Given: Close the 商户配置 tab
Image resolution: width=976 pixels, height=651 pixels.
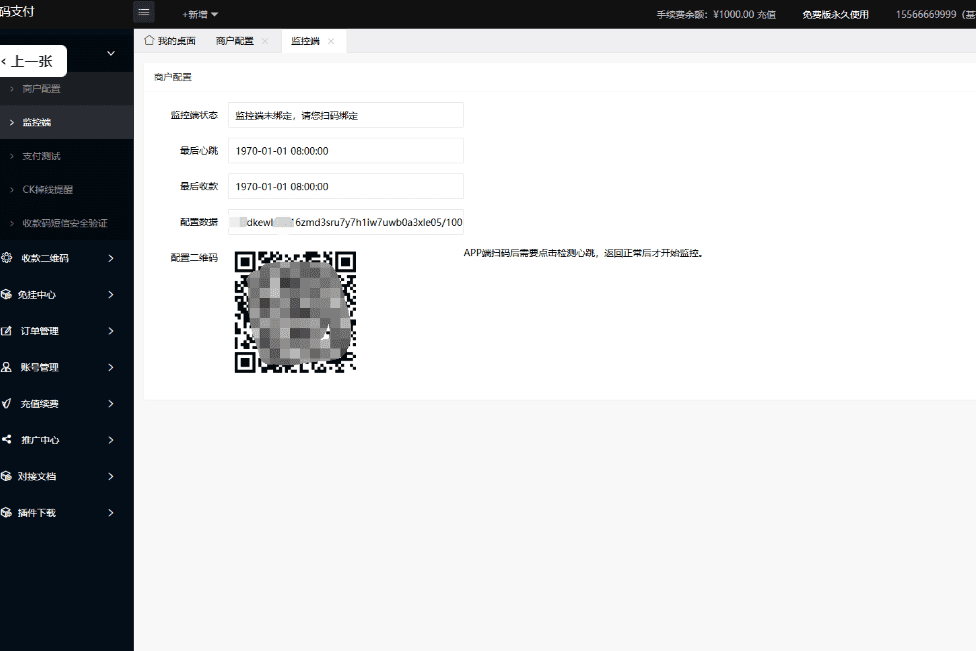Looking at the screenshot, I should click(x=265, y=41).
